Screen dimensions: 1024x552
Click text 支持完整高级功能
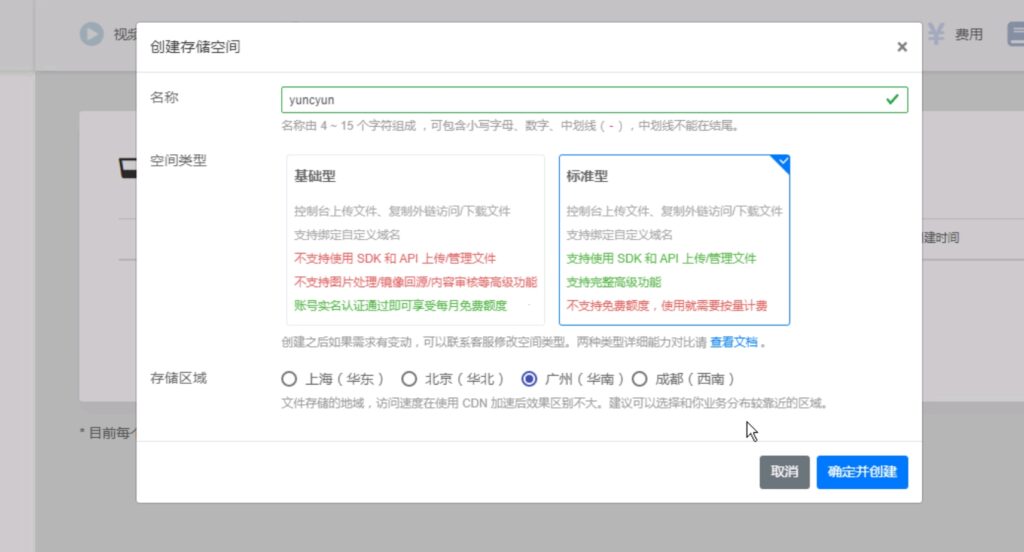[x=613, y=282]
